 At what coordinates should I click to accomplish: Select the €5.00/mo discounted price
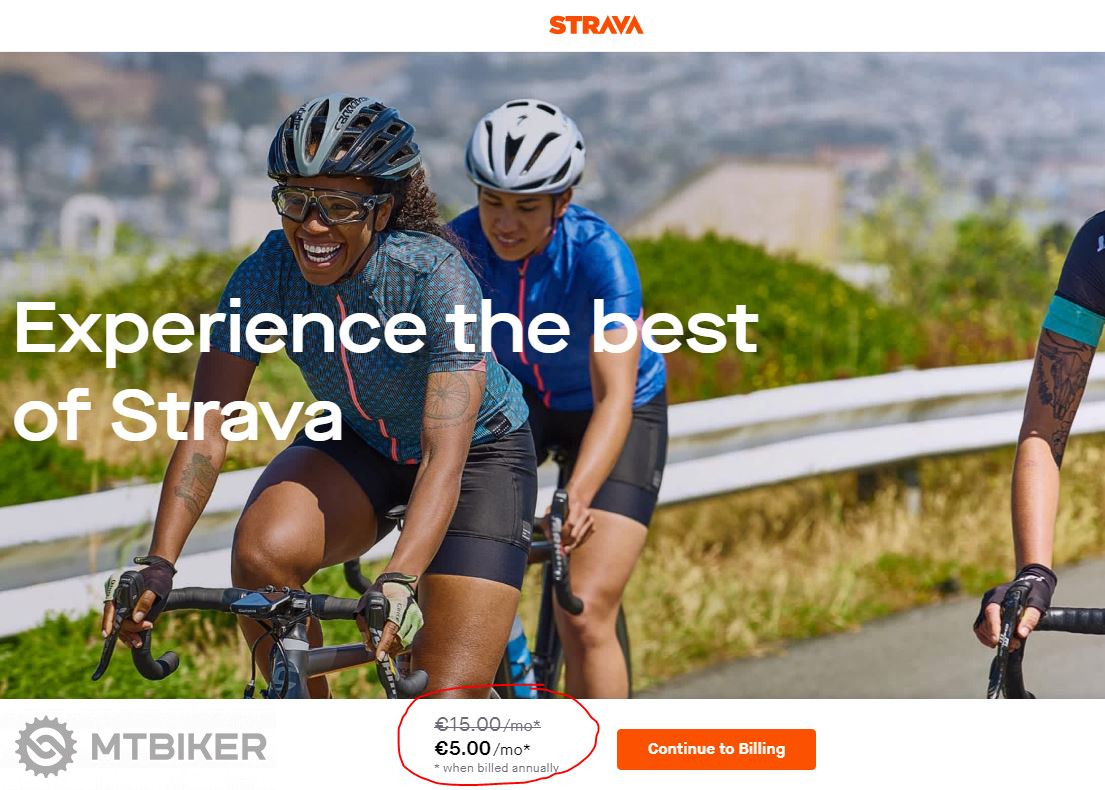pos(483,748)
